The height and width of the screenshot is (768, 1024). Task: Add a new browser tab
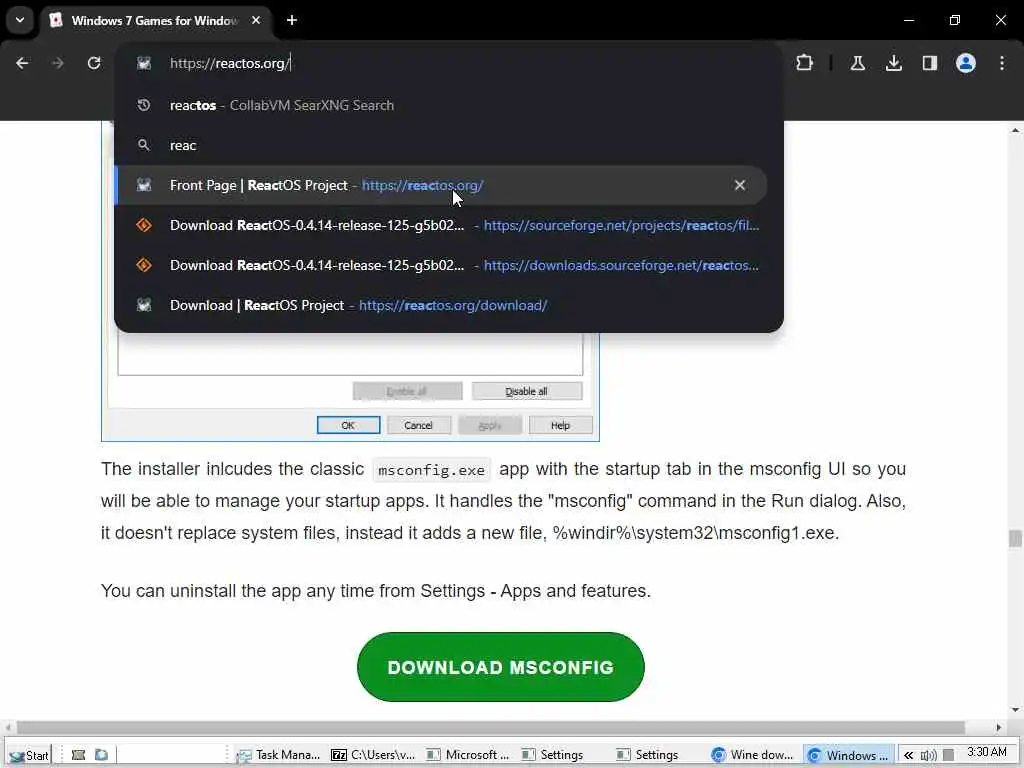292,20
